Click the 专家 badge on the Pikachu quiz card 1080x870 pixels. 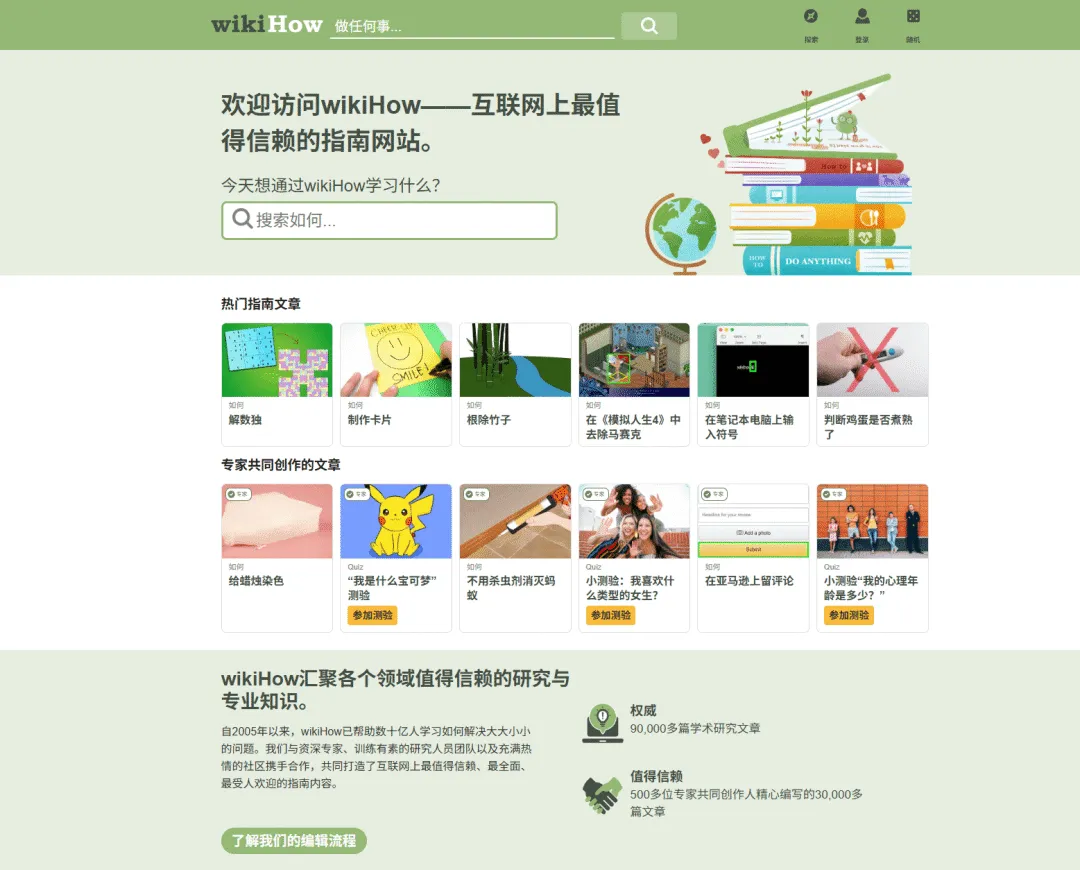(x=357, y=494)
